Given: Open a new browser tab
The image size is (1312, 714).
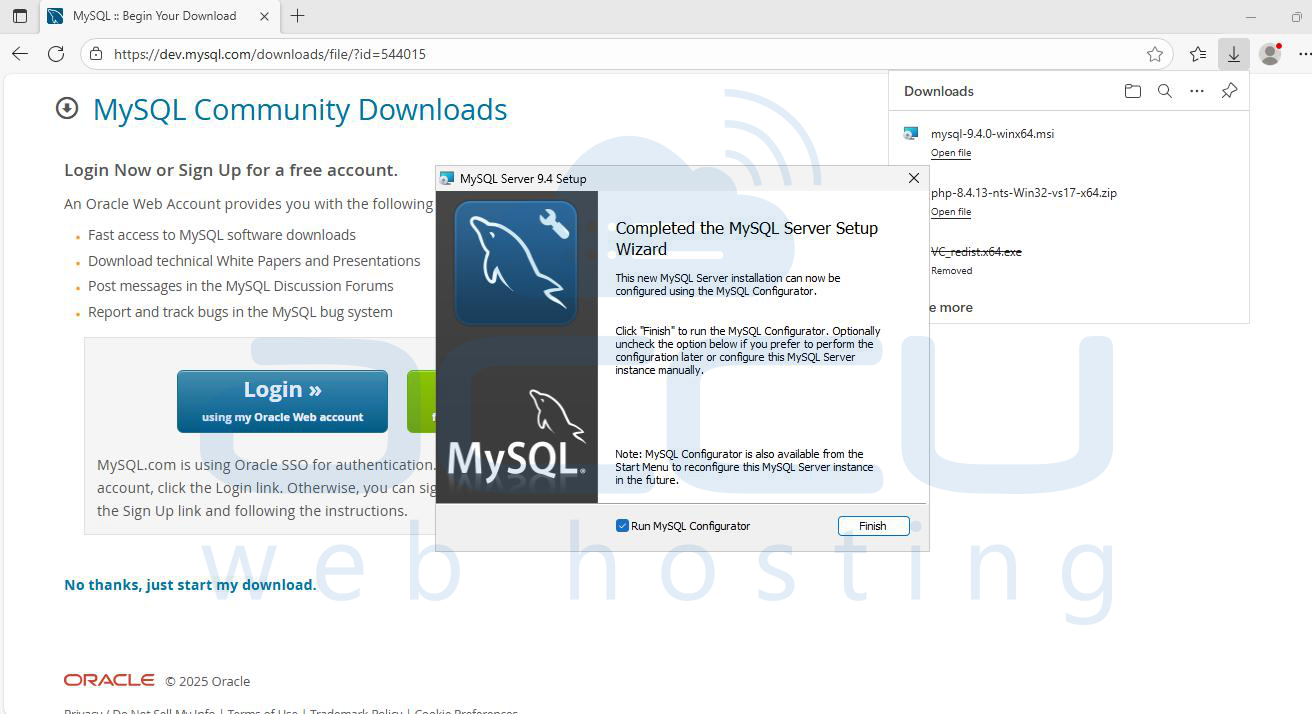Looking at the screenshot, I should 297,16.
